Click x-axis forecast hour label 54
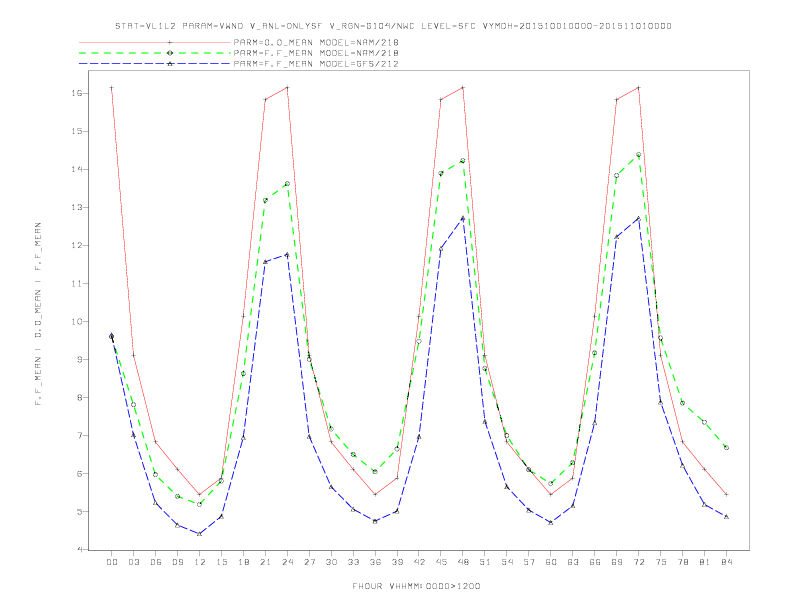The width and height of the screenshot is (792, 612). click(x=507, y=562)
